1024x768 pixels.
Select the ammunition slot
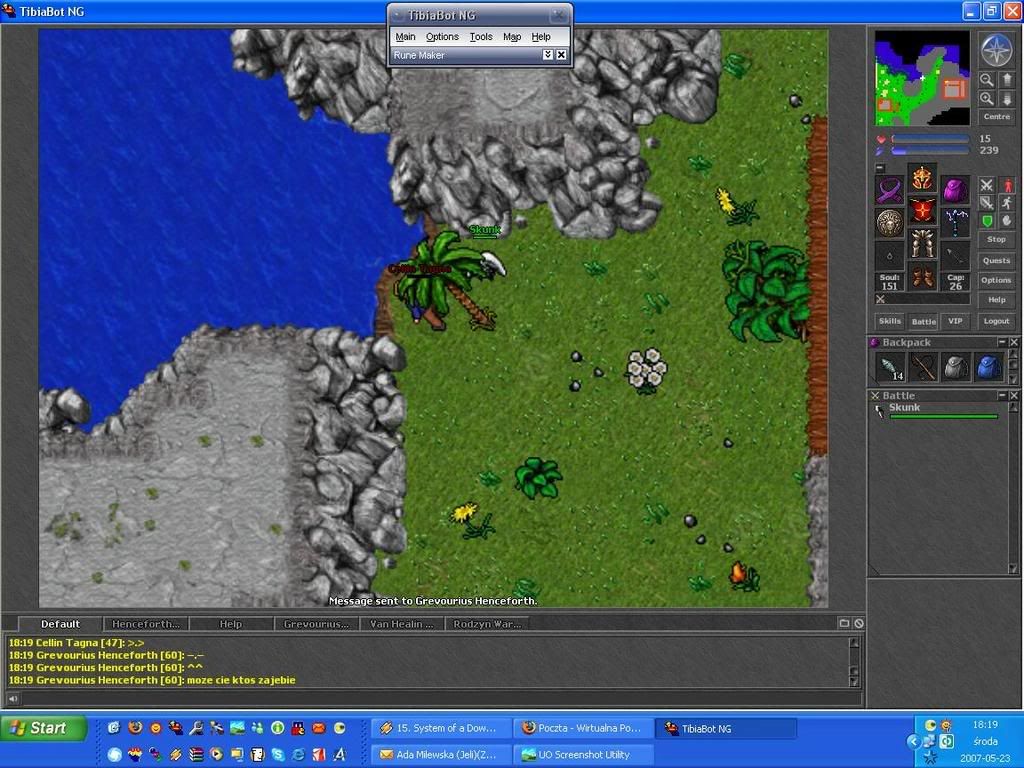click(955, 256)
